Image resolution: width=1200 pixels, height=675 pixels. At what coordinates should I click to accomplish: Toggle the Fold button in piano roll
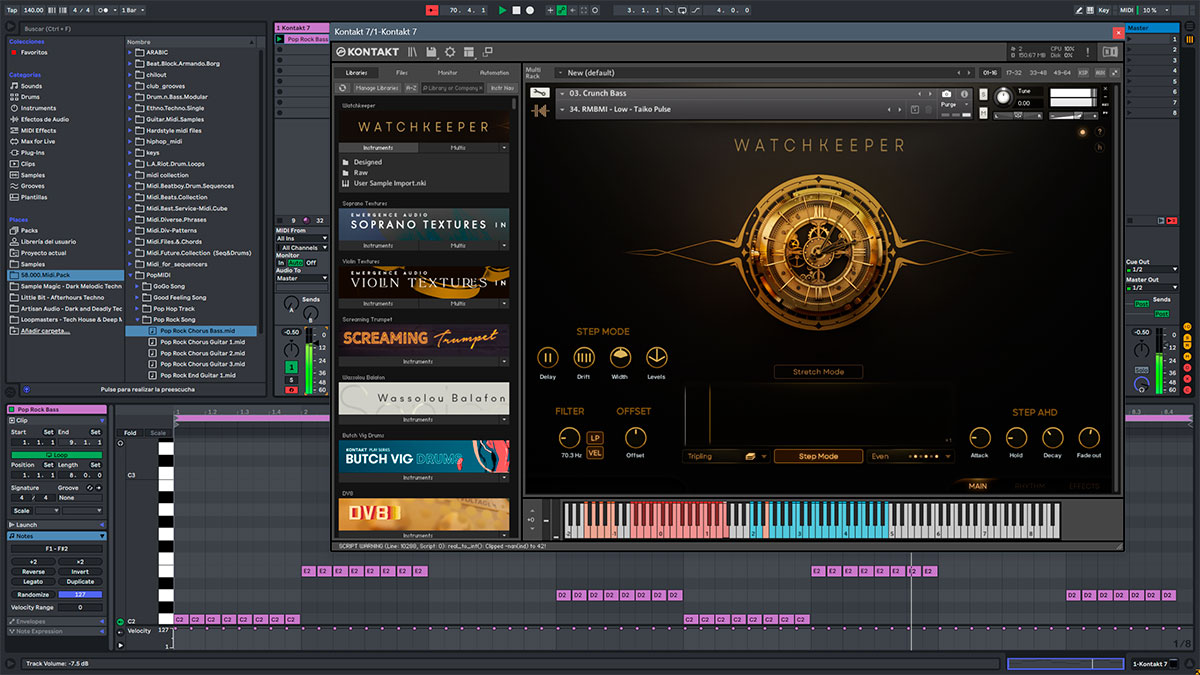[130, 433]
